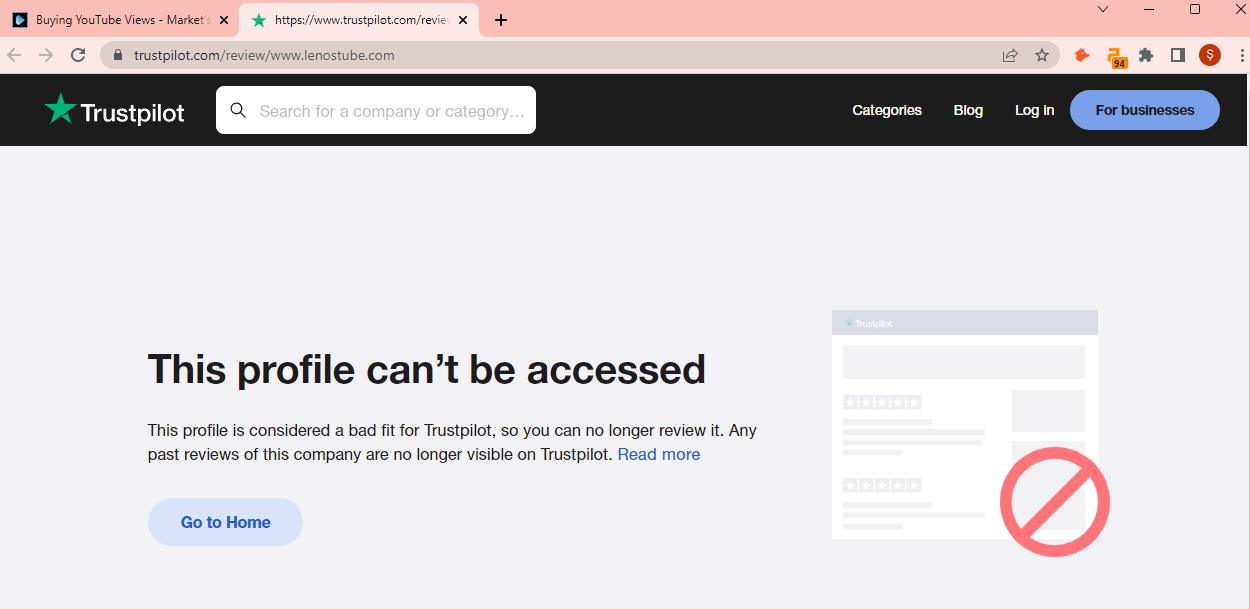Click the search magnifier icon
The image size is (1250, 609).
(238, 110)
